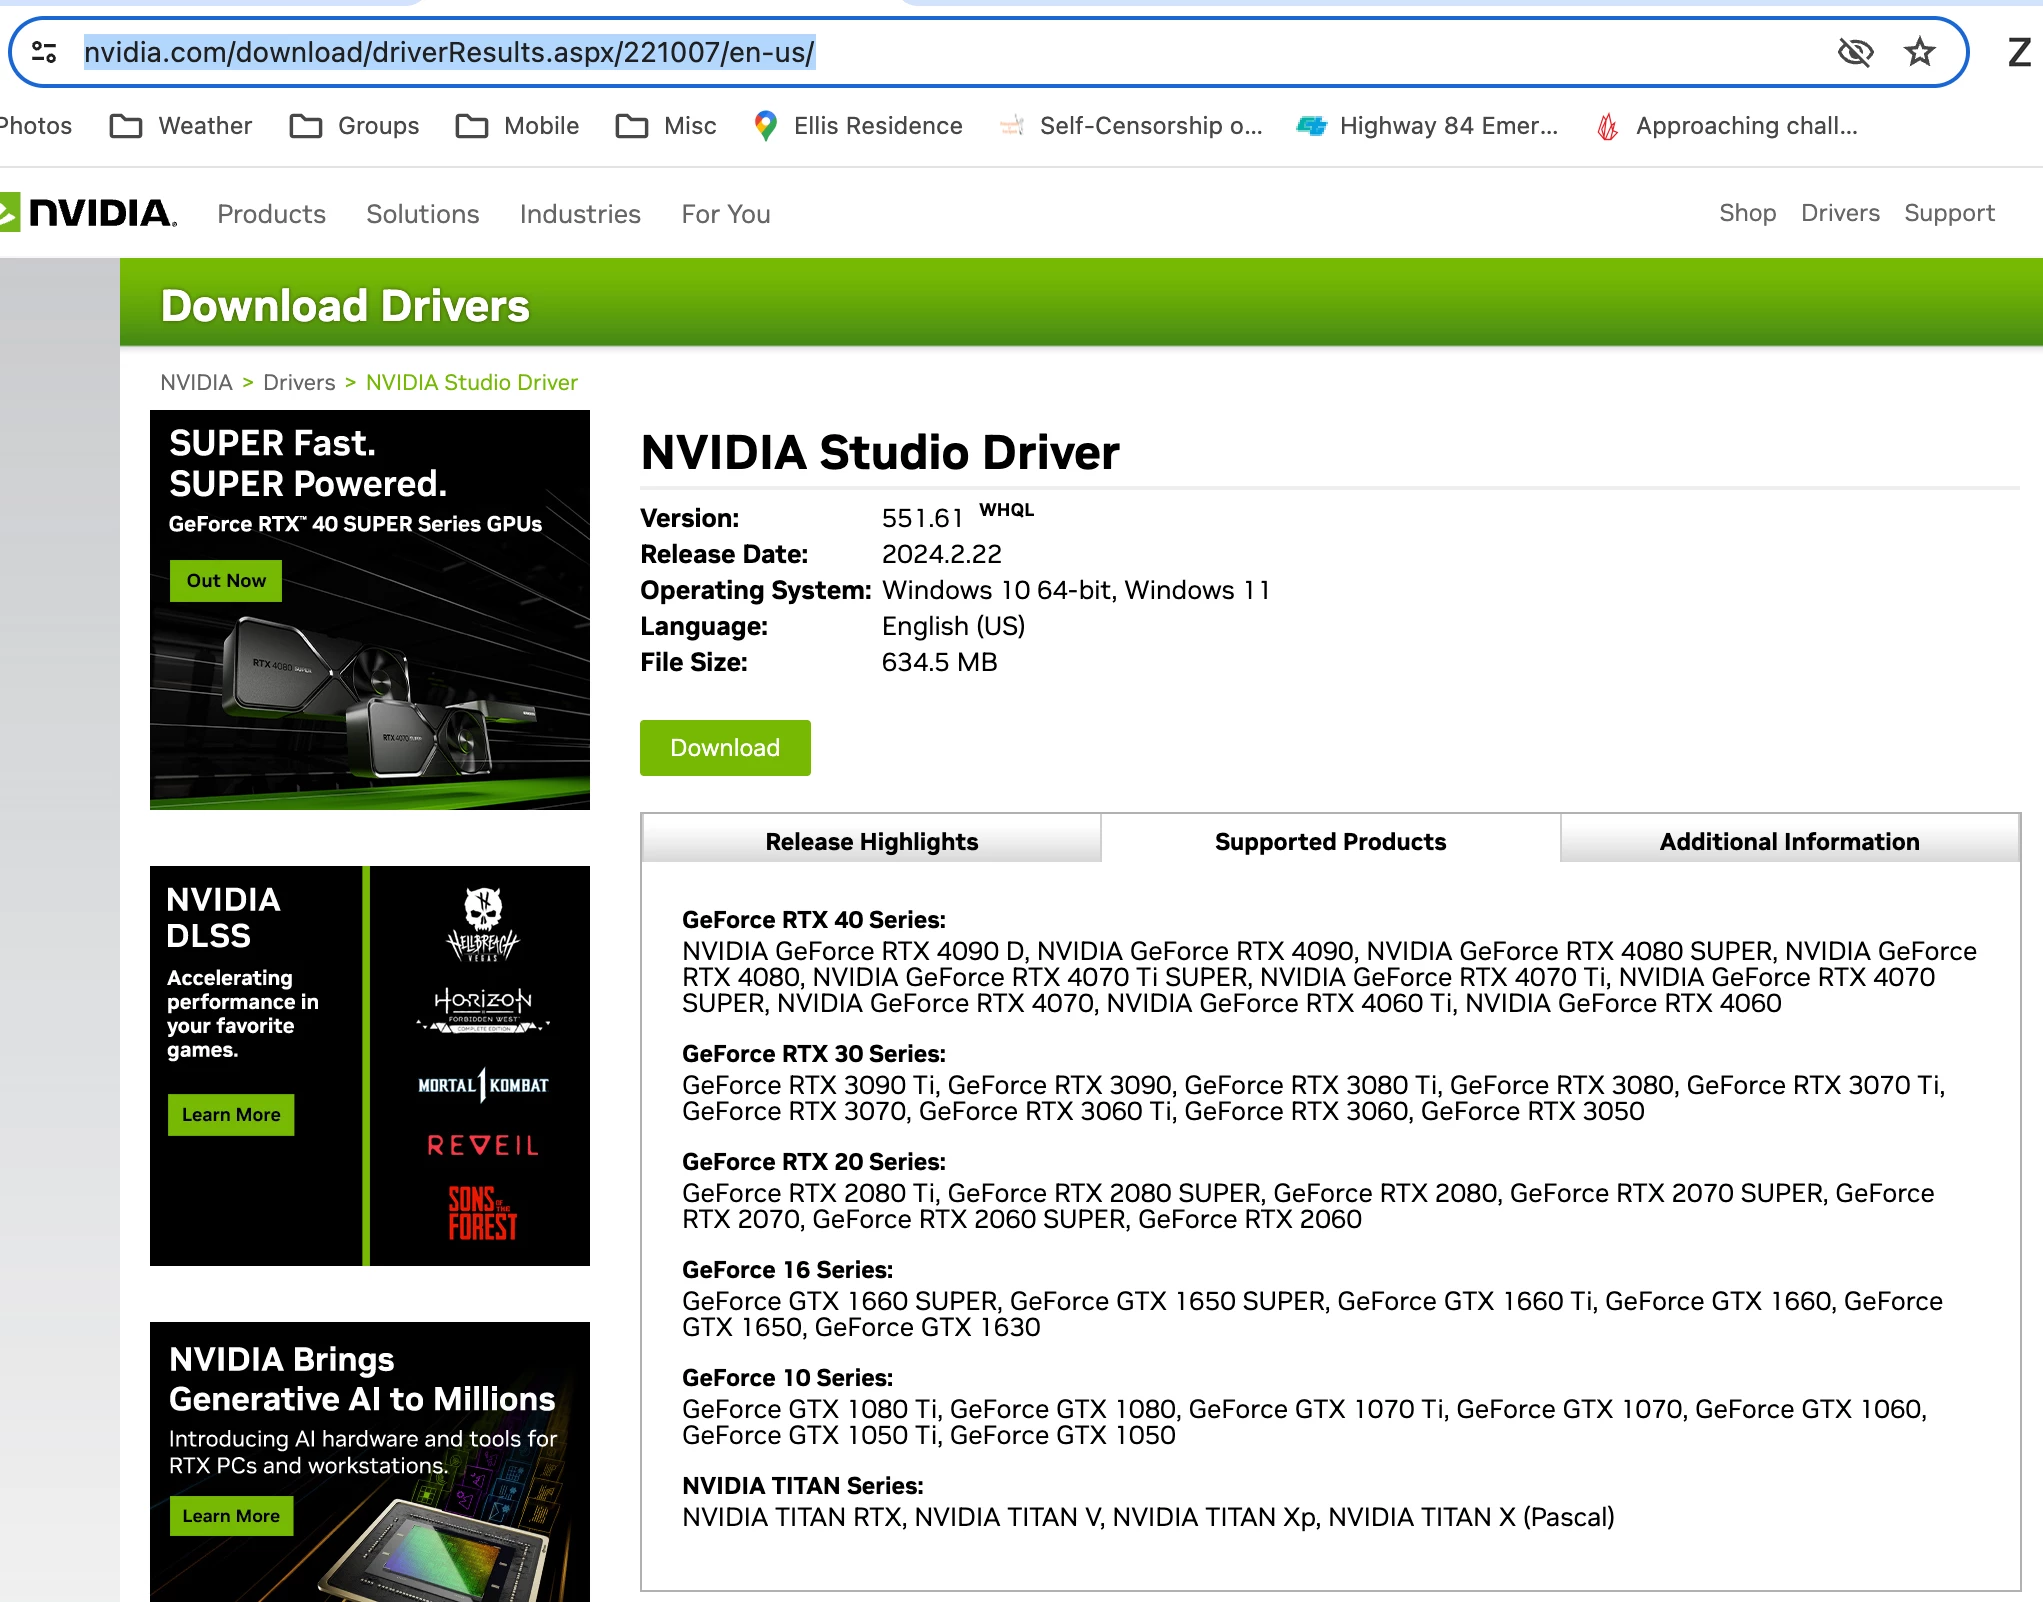2043x1602 pixels.
Task: Open the Misc bookmarks folder
Action: pos(666,126)
